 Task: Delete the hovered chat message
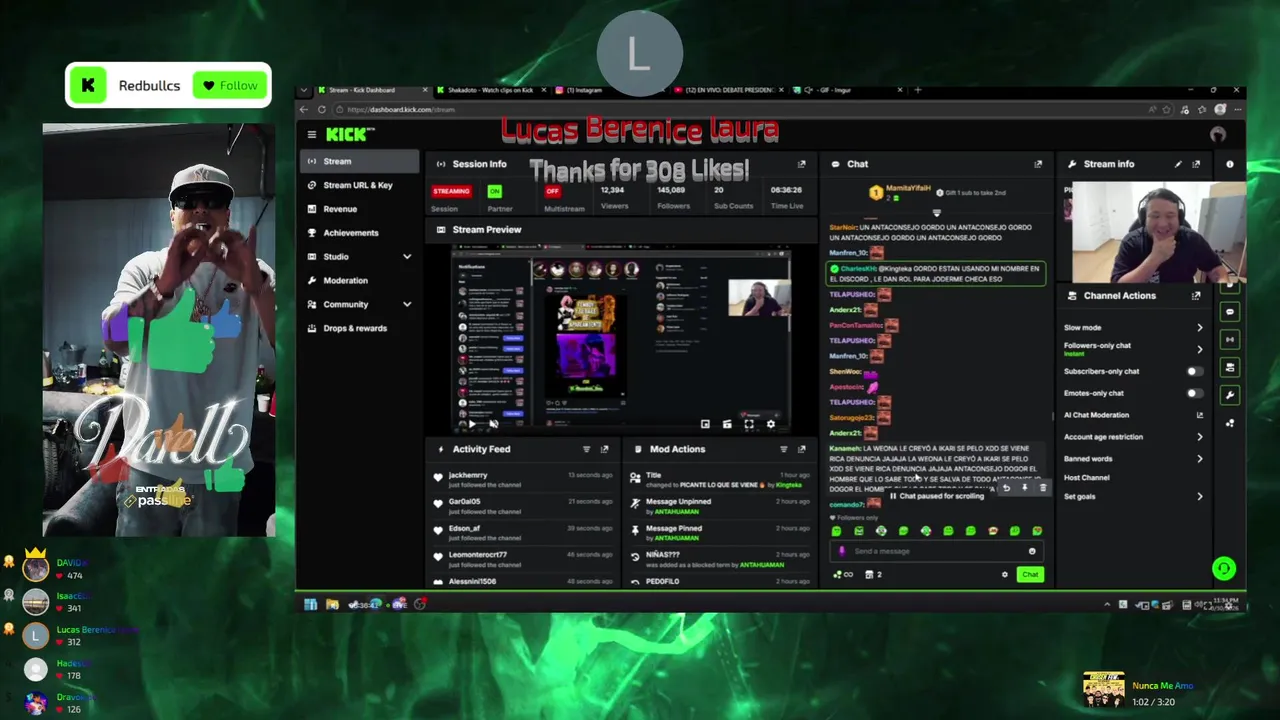[x=1042, y=488]
